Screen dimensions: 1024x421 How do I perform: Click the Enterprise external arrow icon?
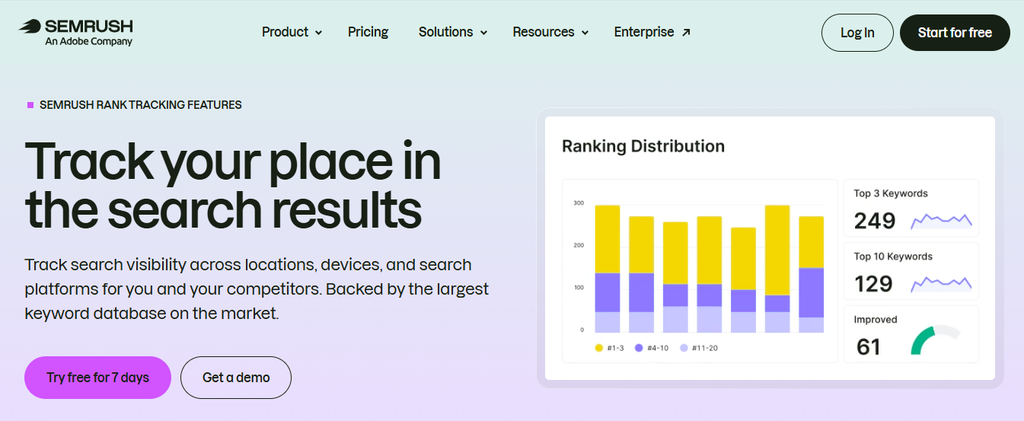tap(686, 32)
